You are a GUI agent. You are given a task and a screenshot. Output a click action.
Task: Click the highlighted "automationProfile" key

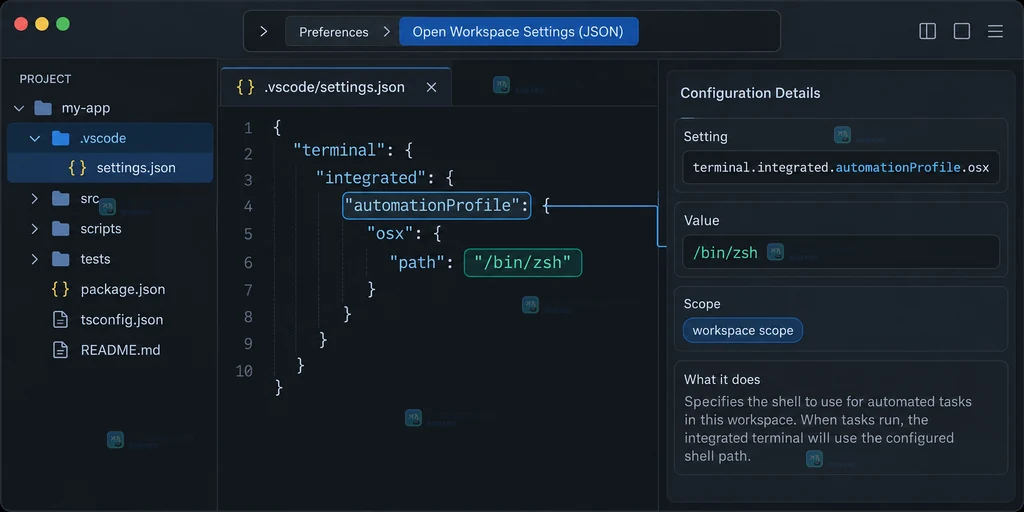point(437,206)
